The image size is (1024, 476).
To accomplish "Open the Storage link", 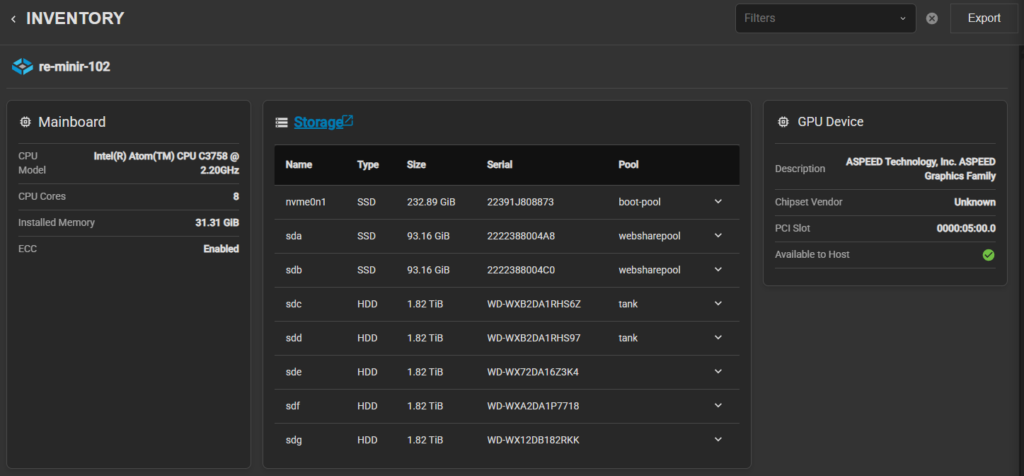I will pyautogui.click(x=318, y=122).
